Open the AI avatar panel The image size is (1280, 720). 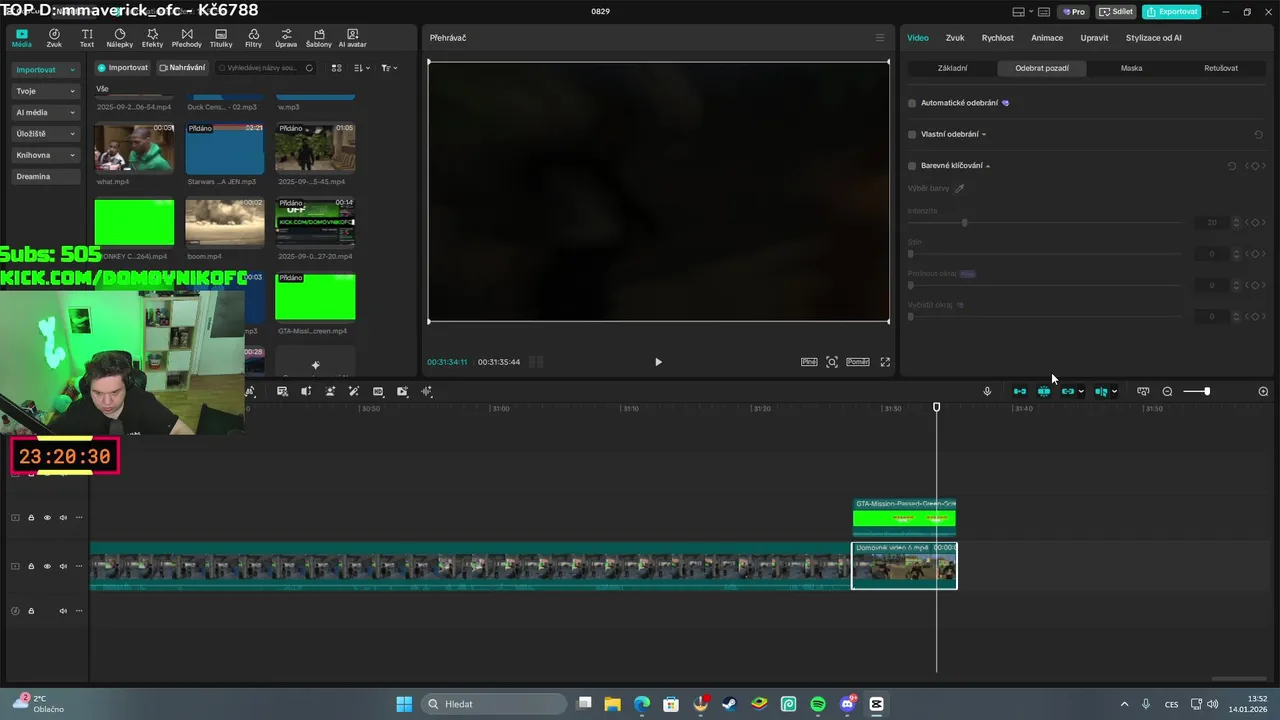point(352,38)
